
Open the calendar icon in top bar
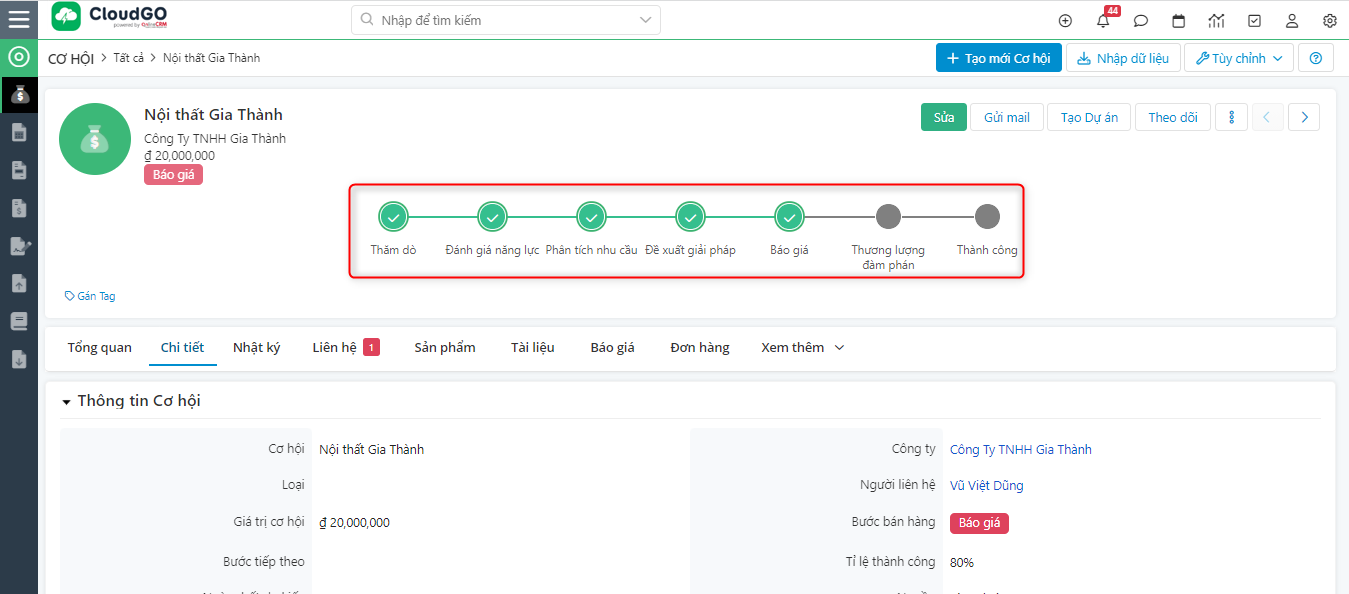click(x=1178, y=21)
